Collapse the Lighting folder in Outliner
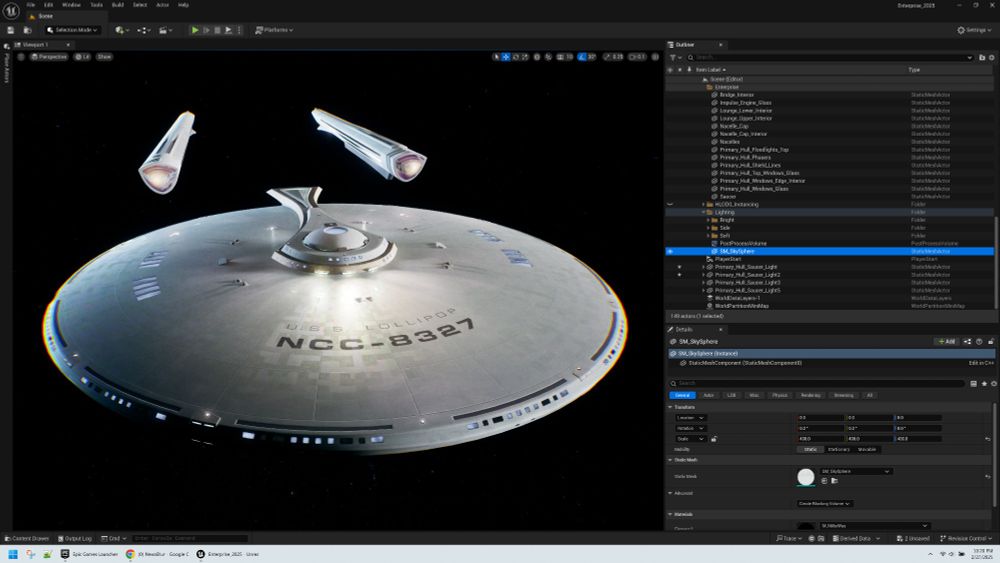Viewport: 1000px width, 563px height. (x=703, y=212)
